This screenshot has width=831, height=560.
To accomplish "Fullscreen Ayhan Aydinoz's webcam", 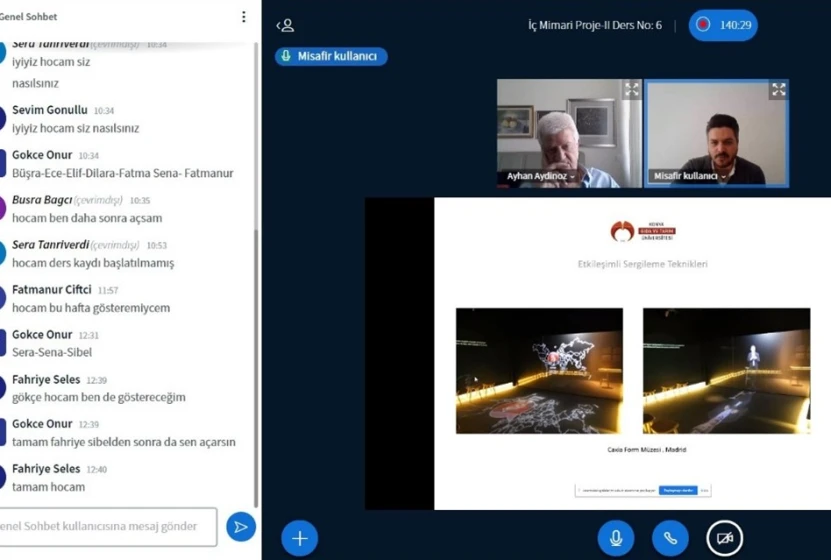I will click(x=631, y=90).
